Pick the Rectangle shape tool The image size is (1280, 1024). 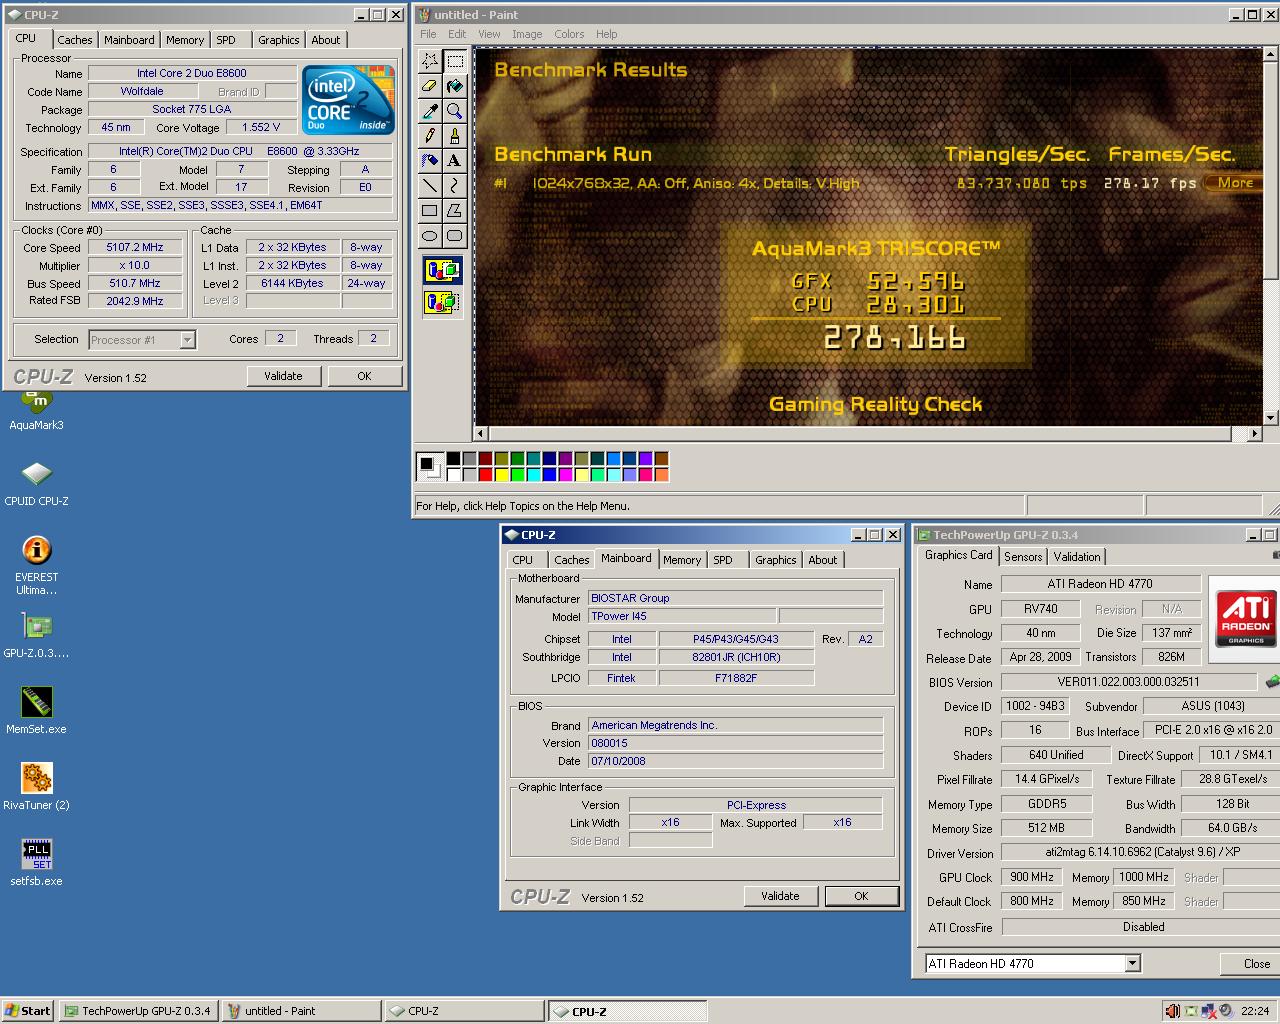click(430, 210)
